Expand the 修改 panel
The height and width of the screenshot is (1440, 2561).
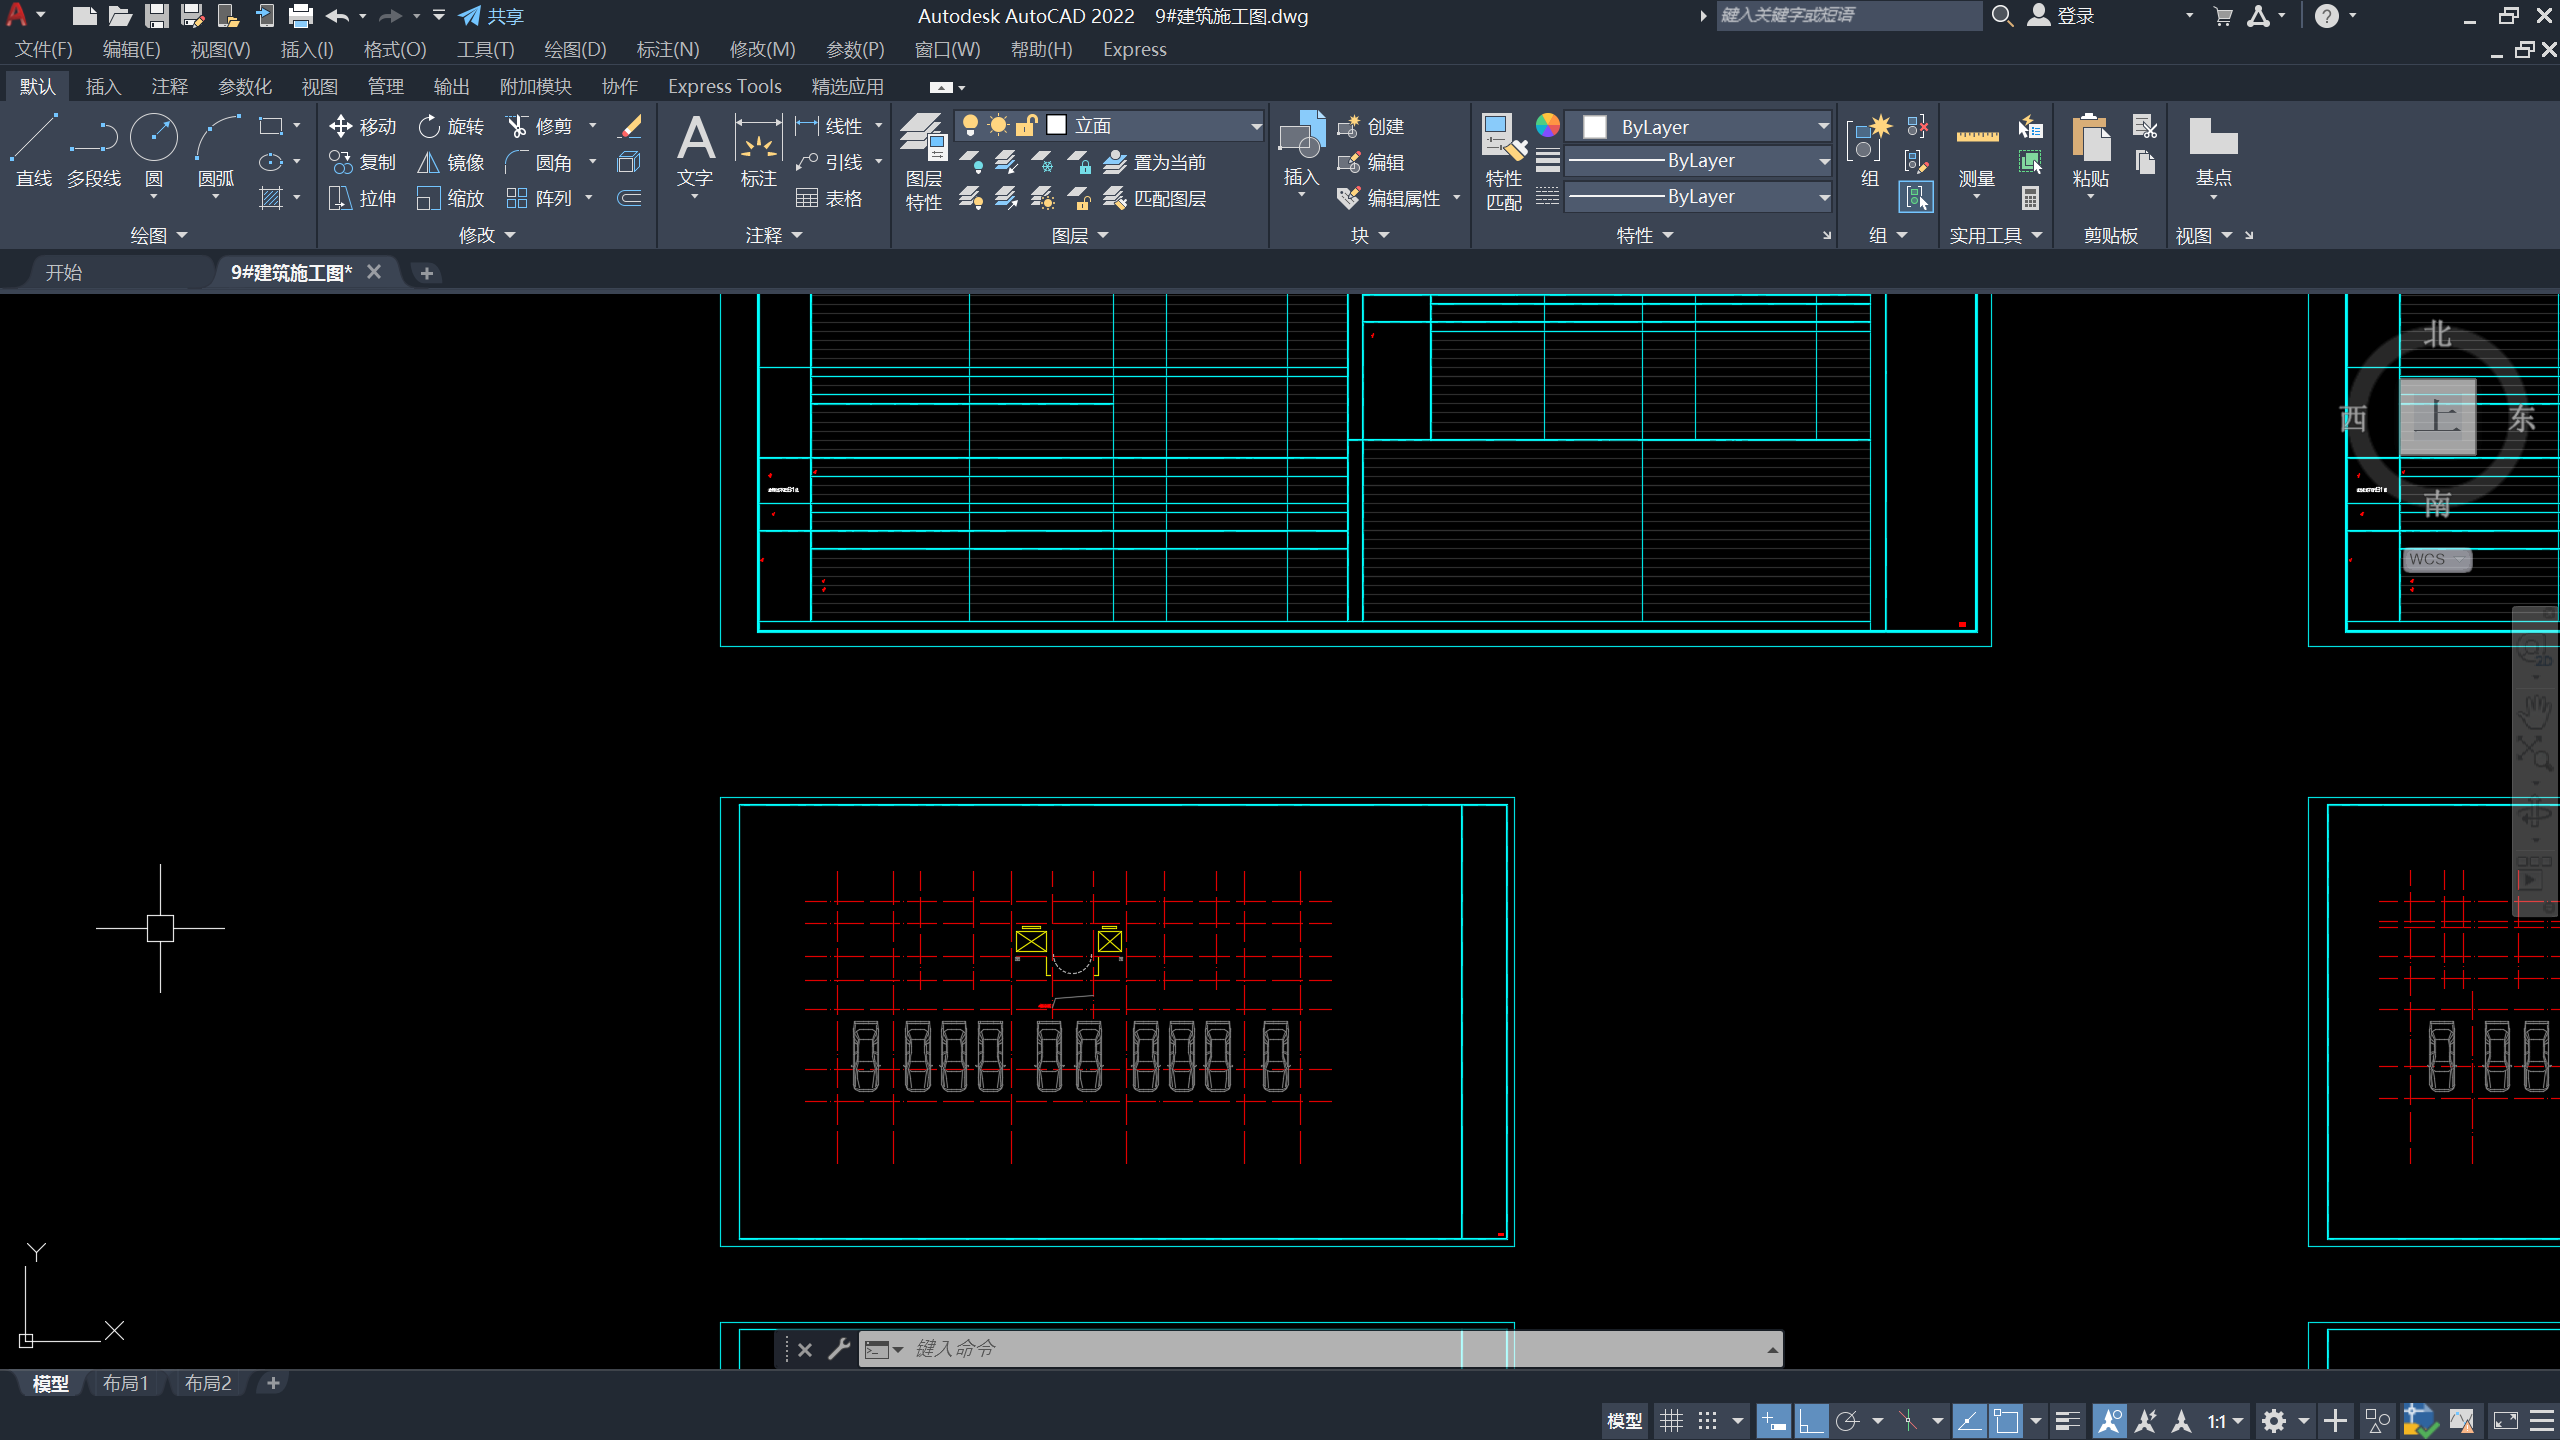[x=487, y=235]
